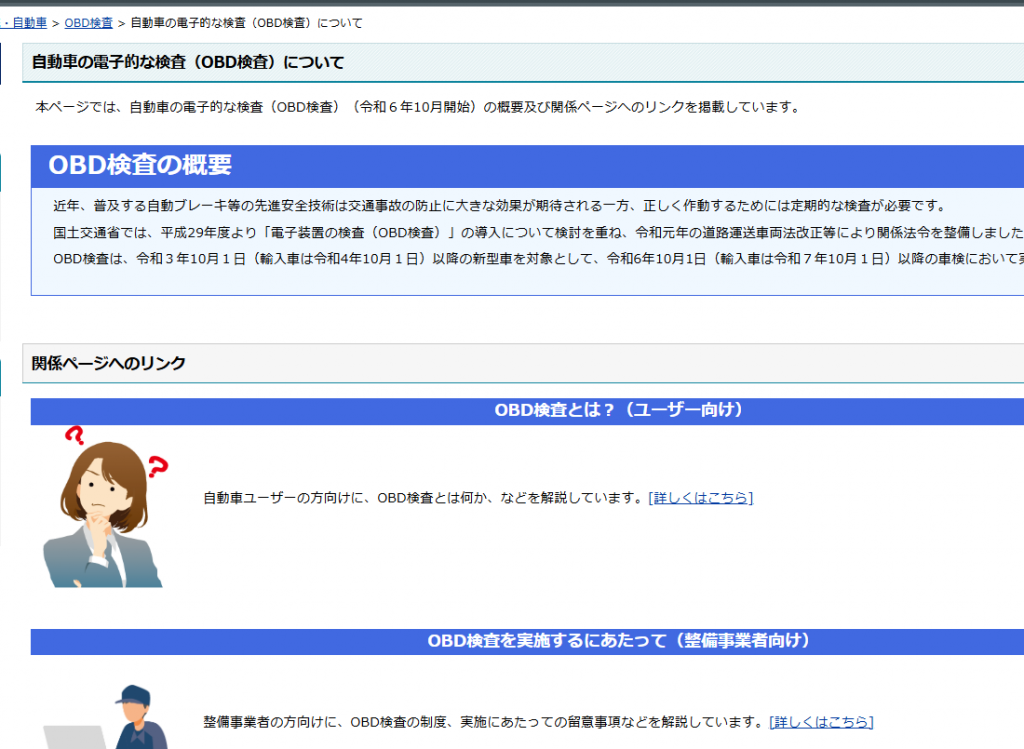The height and width of the screenshot is (749, 1024).
Task: Click the laptop image beside mechanic
Action: coord(74,737)
